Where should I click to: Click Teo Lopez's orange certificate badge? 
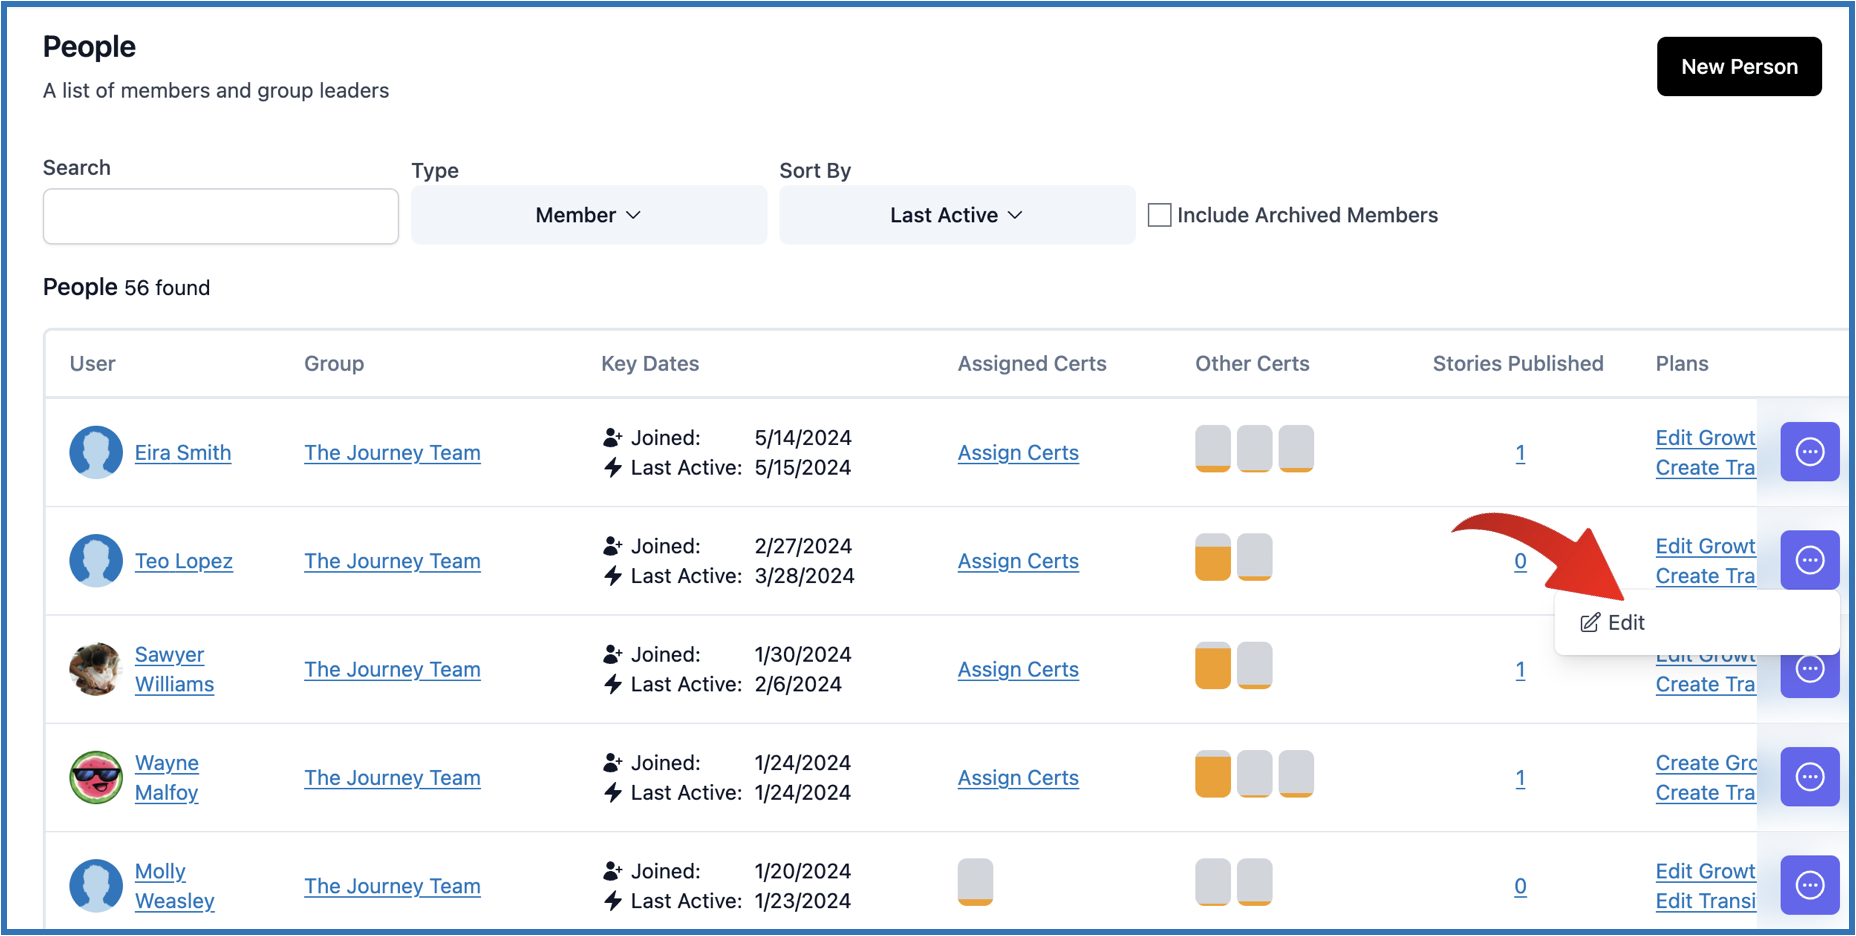click(1212, 557)
